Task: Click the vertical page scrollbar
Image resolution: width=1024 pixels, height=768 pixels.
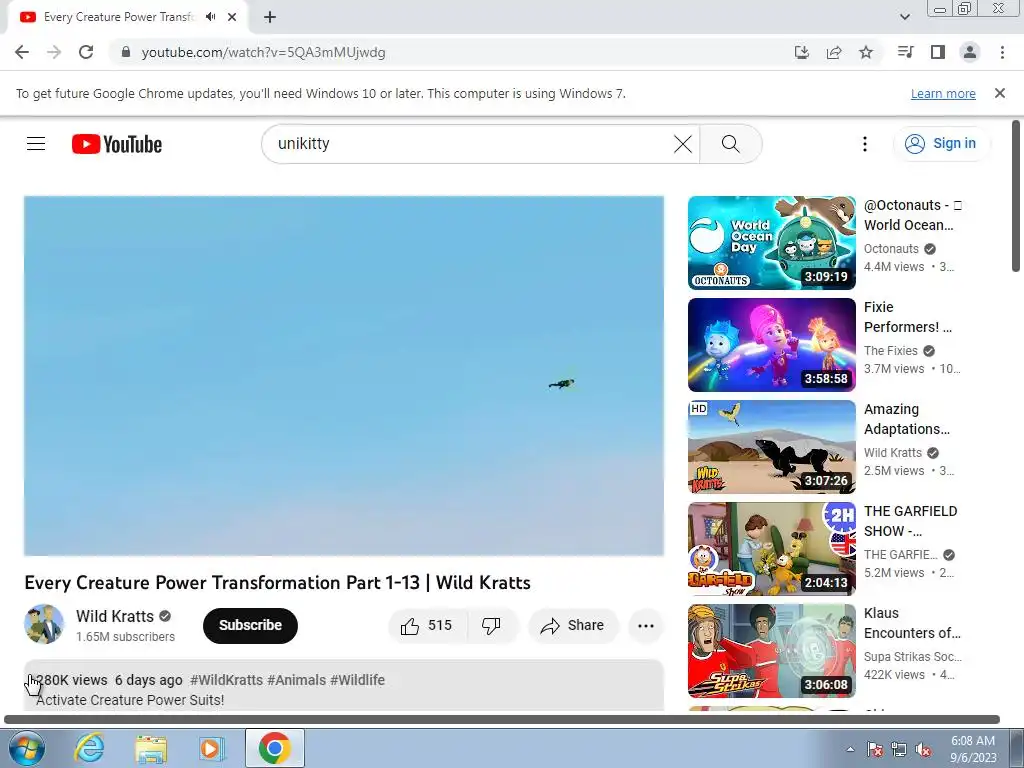Action: click(x=1016, y=196)
